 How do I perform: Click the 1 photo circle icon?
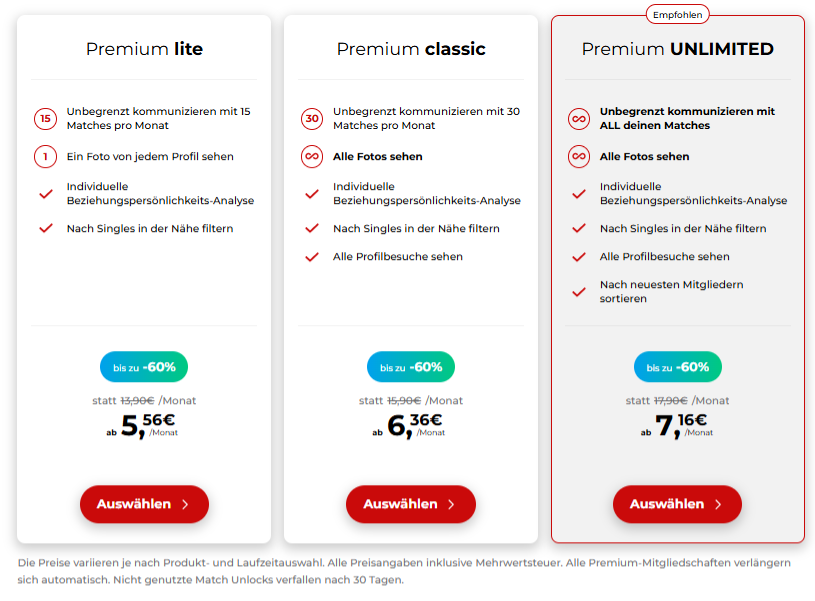coord(45,156)
